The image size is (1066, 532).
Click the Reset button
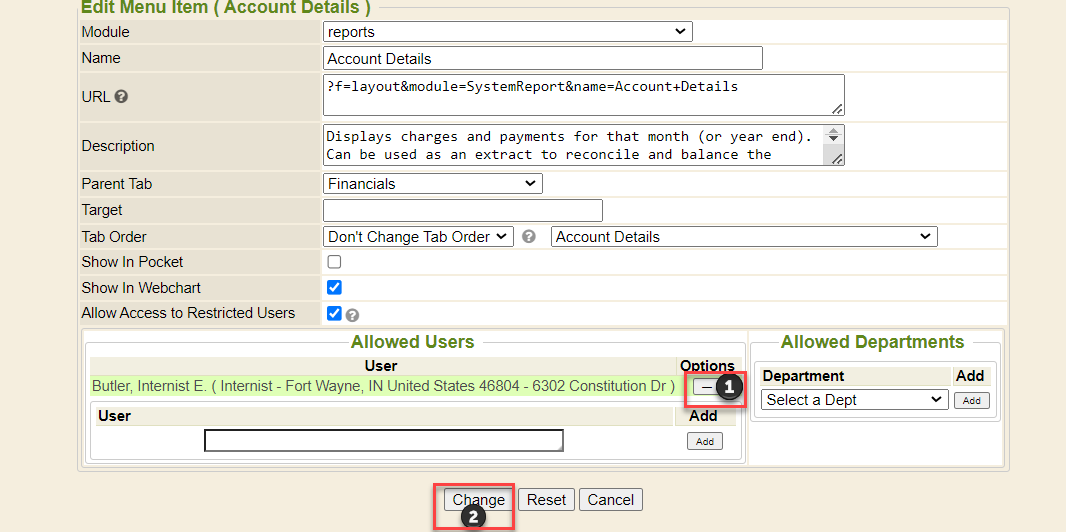pyautogui.click(x=546, y=500)
